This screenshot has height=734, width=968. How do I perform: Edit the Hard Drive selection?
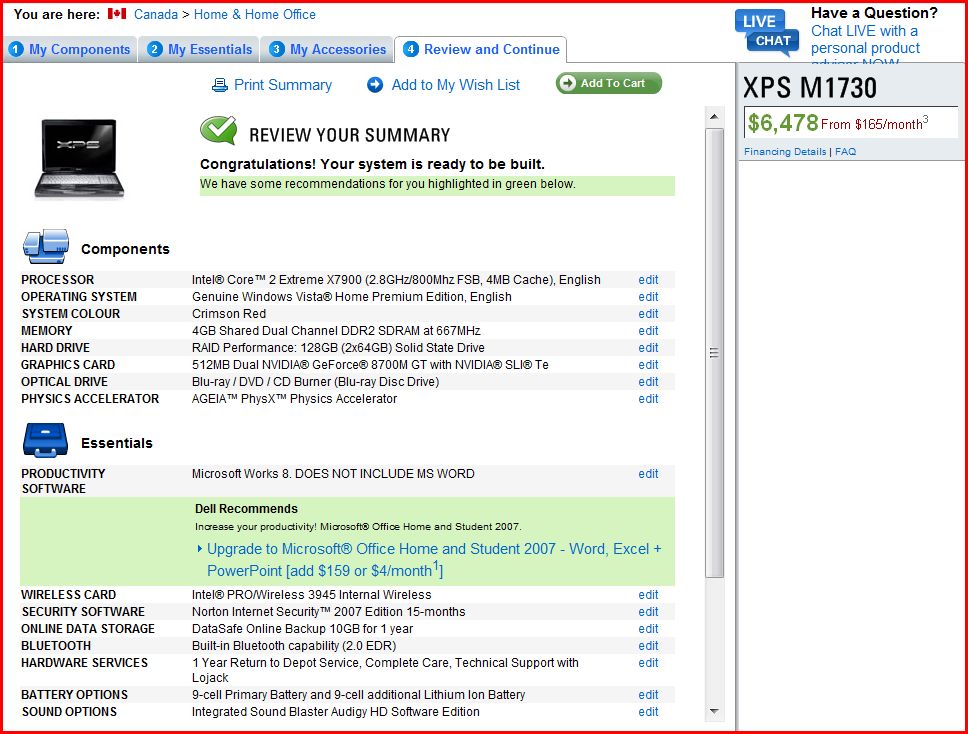648,348
